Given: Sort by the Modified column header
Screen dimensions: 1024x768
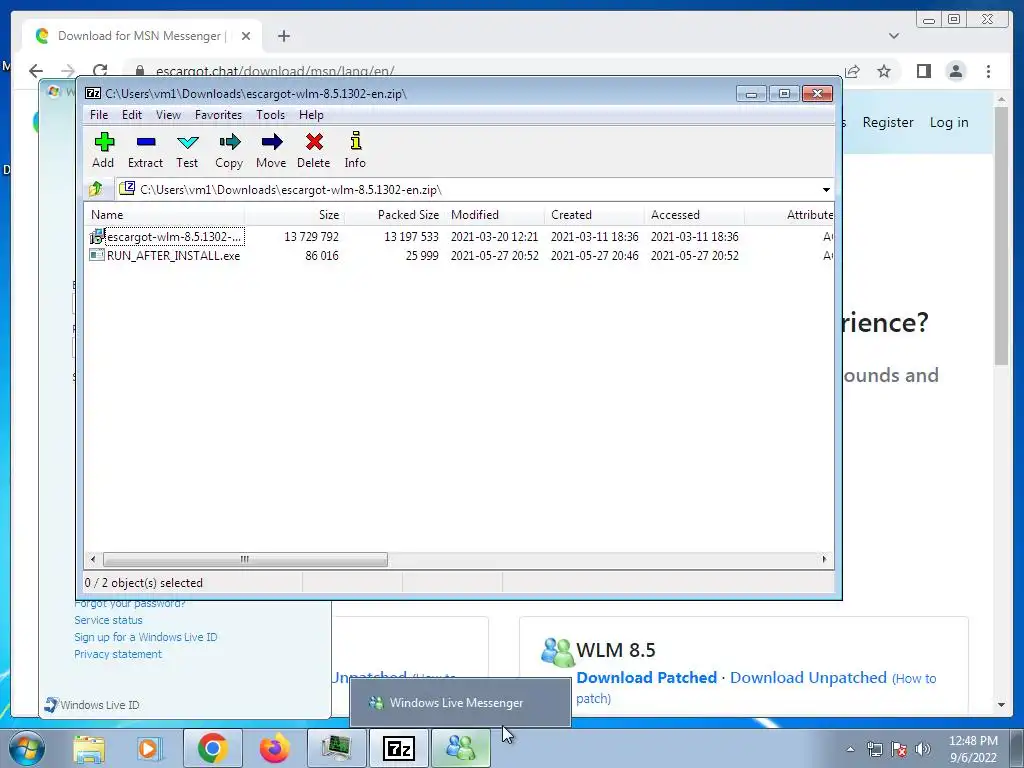Looking at the screenshot, I should coord(494,214).
